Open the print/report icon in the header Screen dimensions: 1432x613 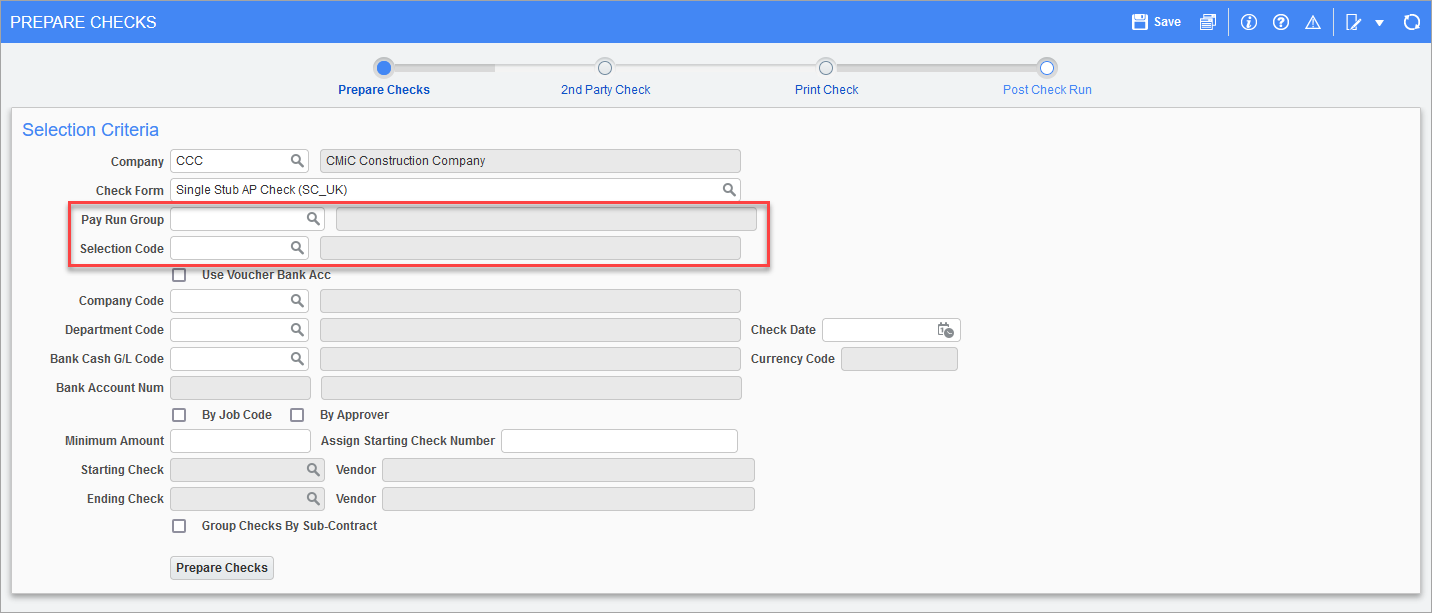click(1208, 21)
